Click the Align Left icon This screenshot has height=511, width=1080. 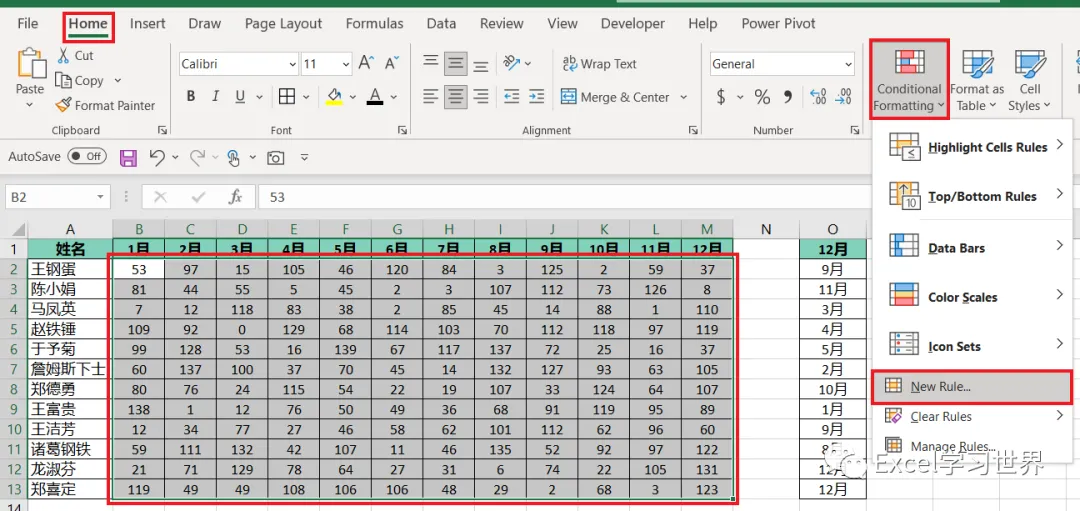[x=431, y=96]
